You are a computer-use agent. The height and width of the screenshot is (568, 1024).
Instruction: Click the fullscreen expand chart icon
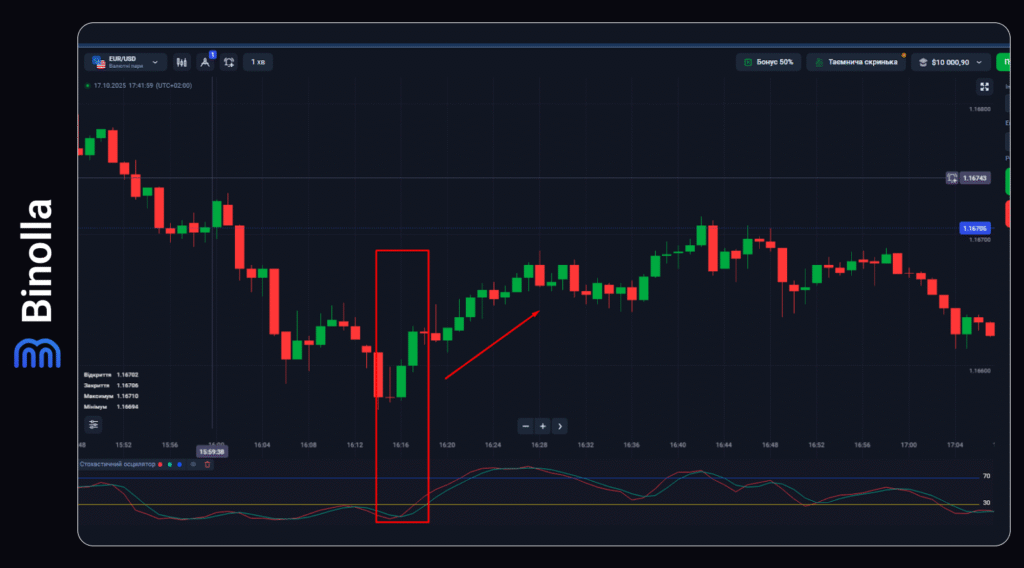[984, 86]
